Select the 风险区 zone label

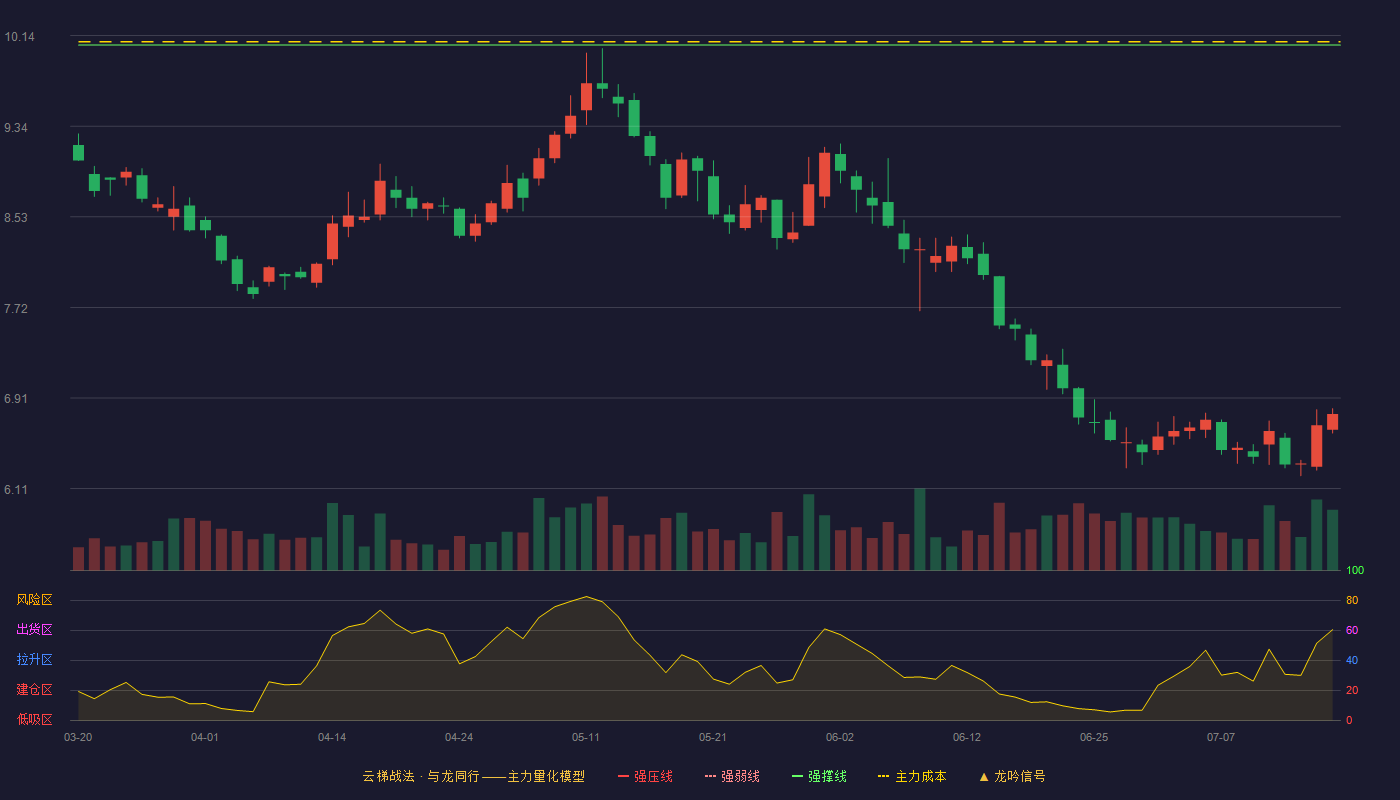point(34,600)
